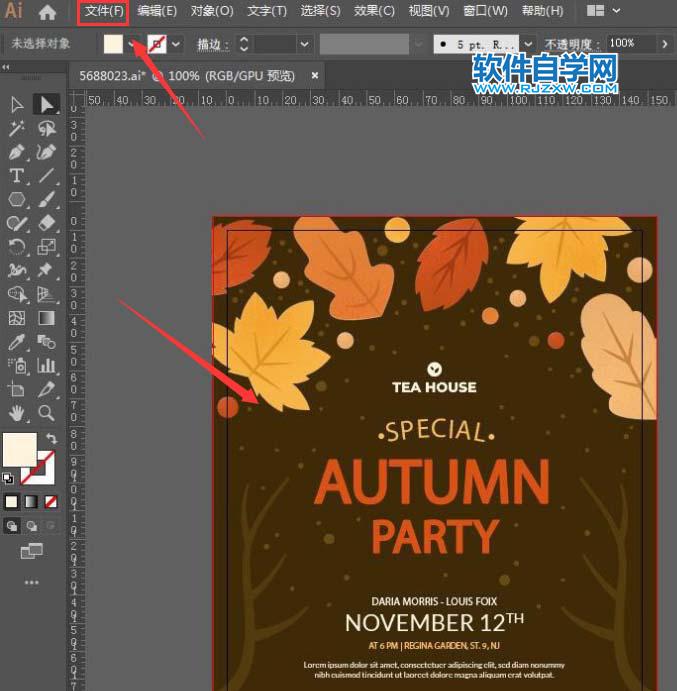Image resolution: width=677 pixels, height=691 pixels.
Task: Select the Type (T) tool
Action: (x=17, y=175)
